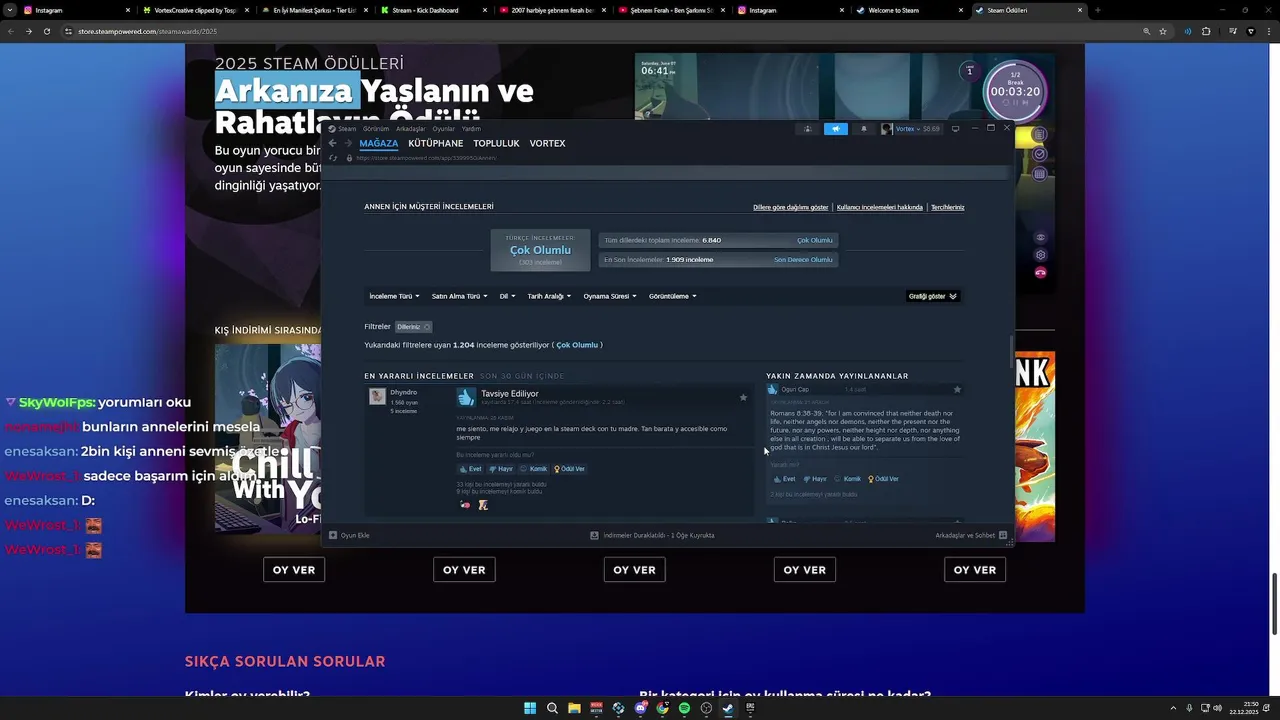Click the Dillere göre dağılımı göster link
The width and height of the screenshot is (1280, 720).
[790, 207]
